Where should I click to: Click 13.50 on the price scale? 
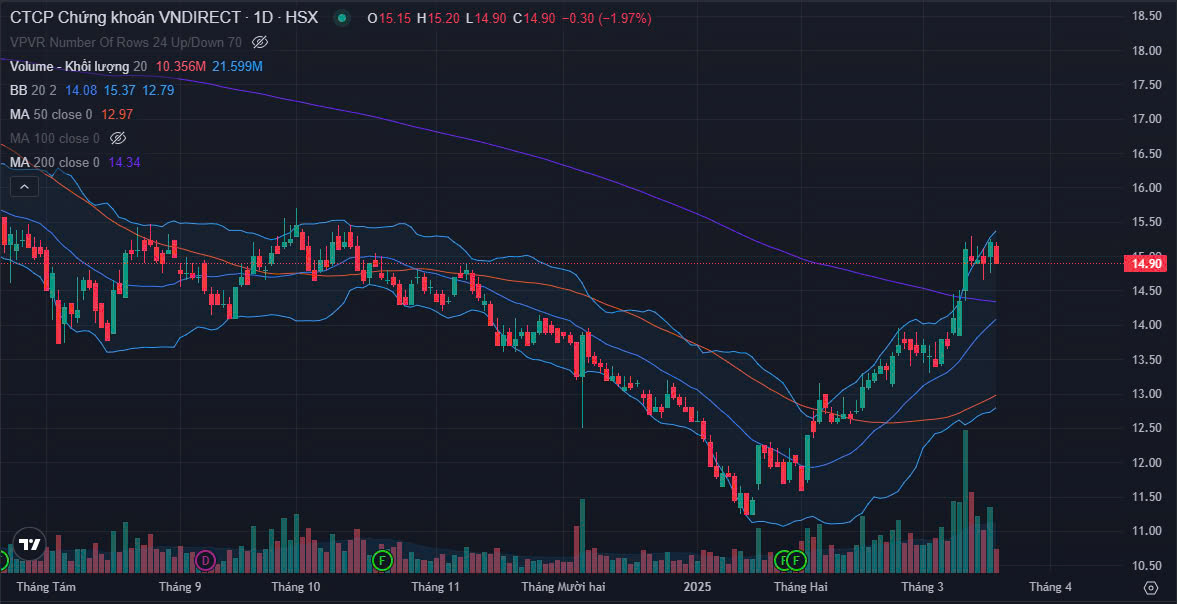(1147, 359)
